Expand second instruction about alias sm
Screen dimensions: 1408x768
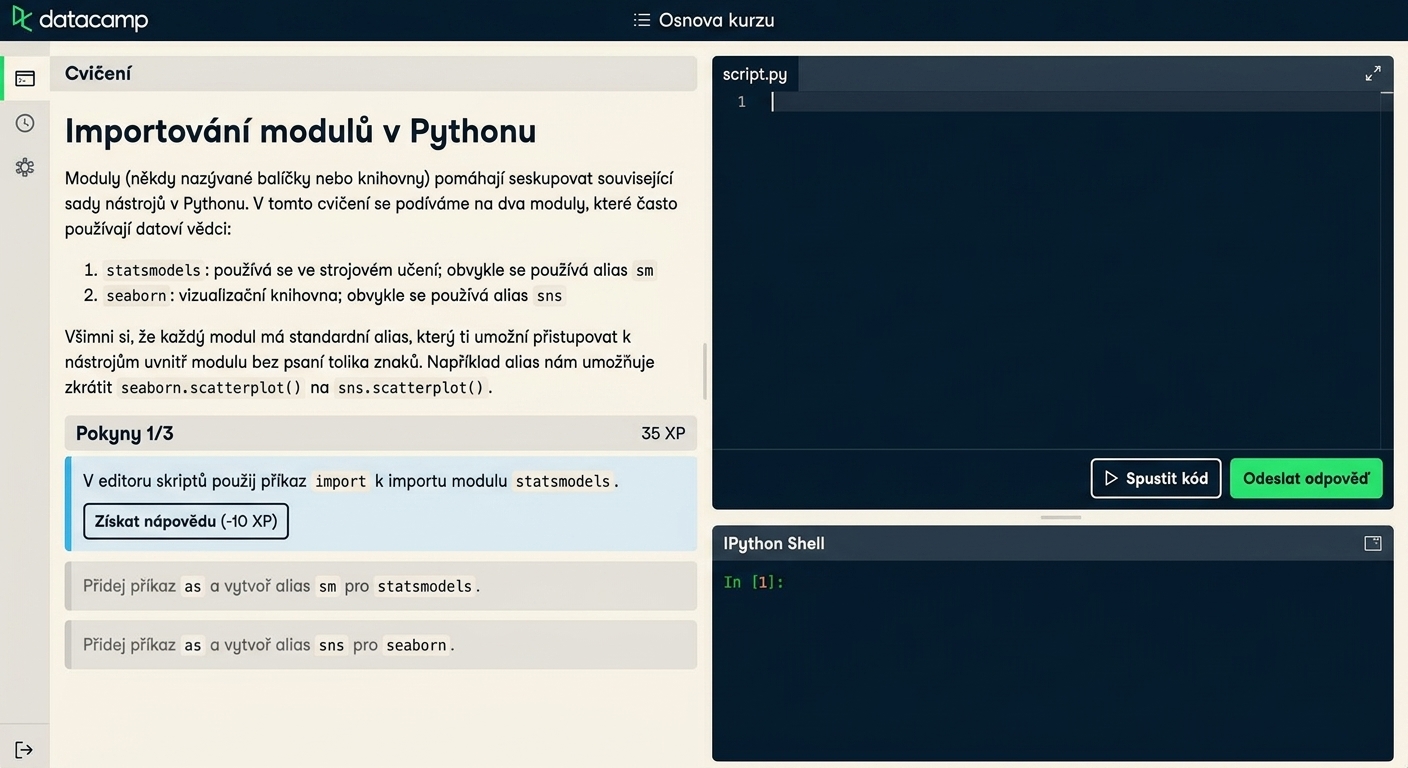tap(381, 586)
